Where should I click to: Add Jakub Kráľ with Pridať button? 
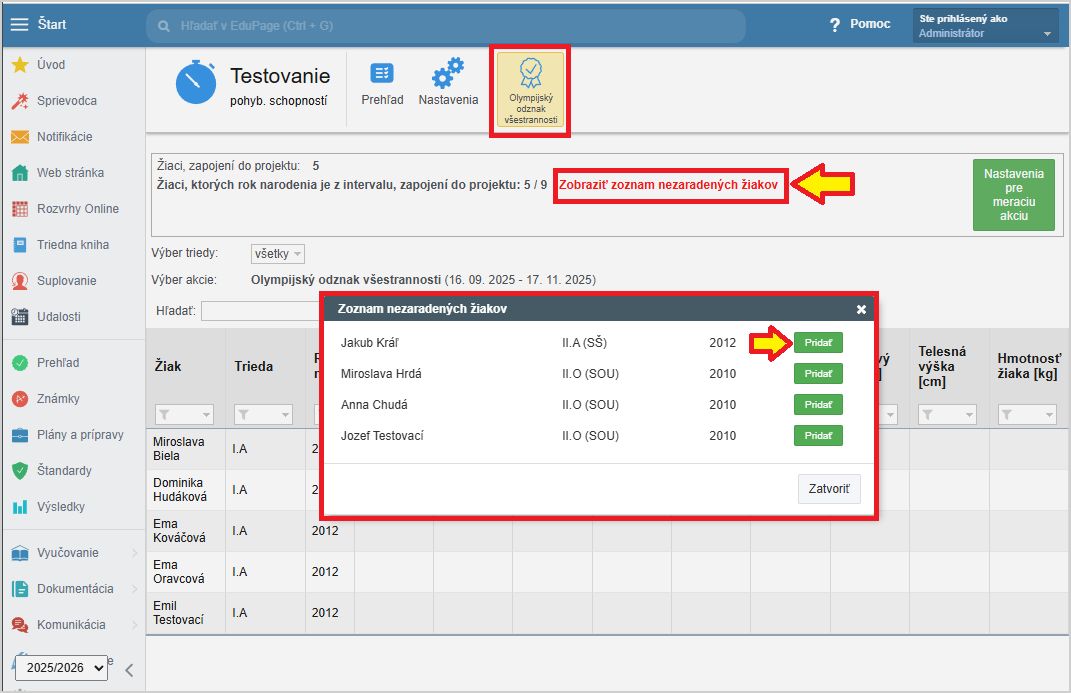(818, 343)
